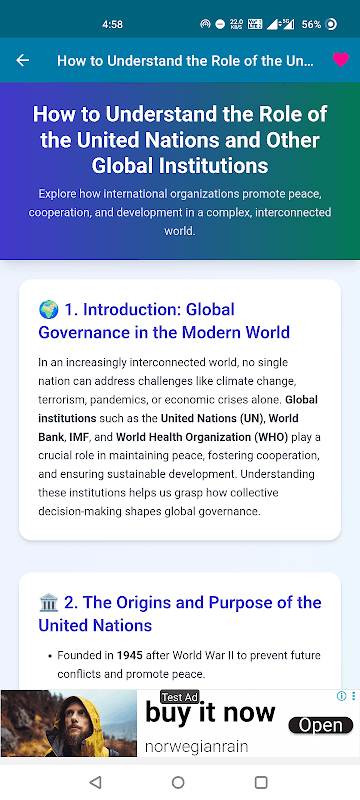360x800 pixels.
Task: Tap the main article title heading
Action: [180, 140]
